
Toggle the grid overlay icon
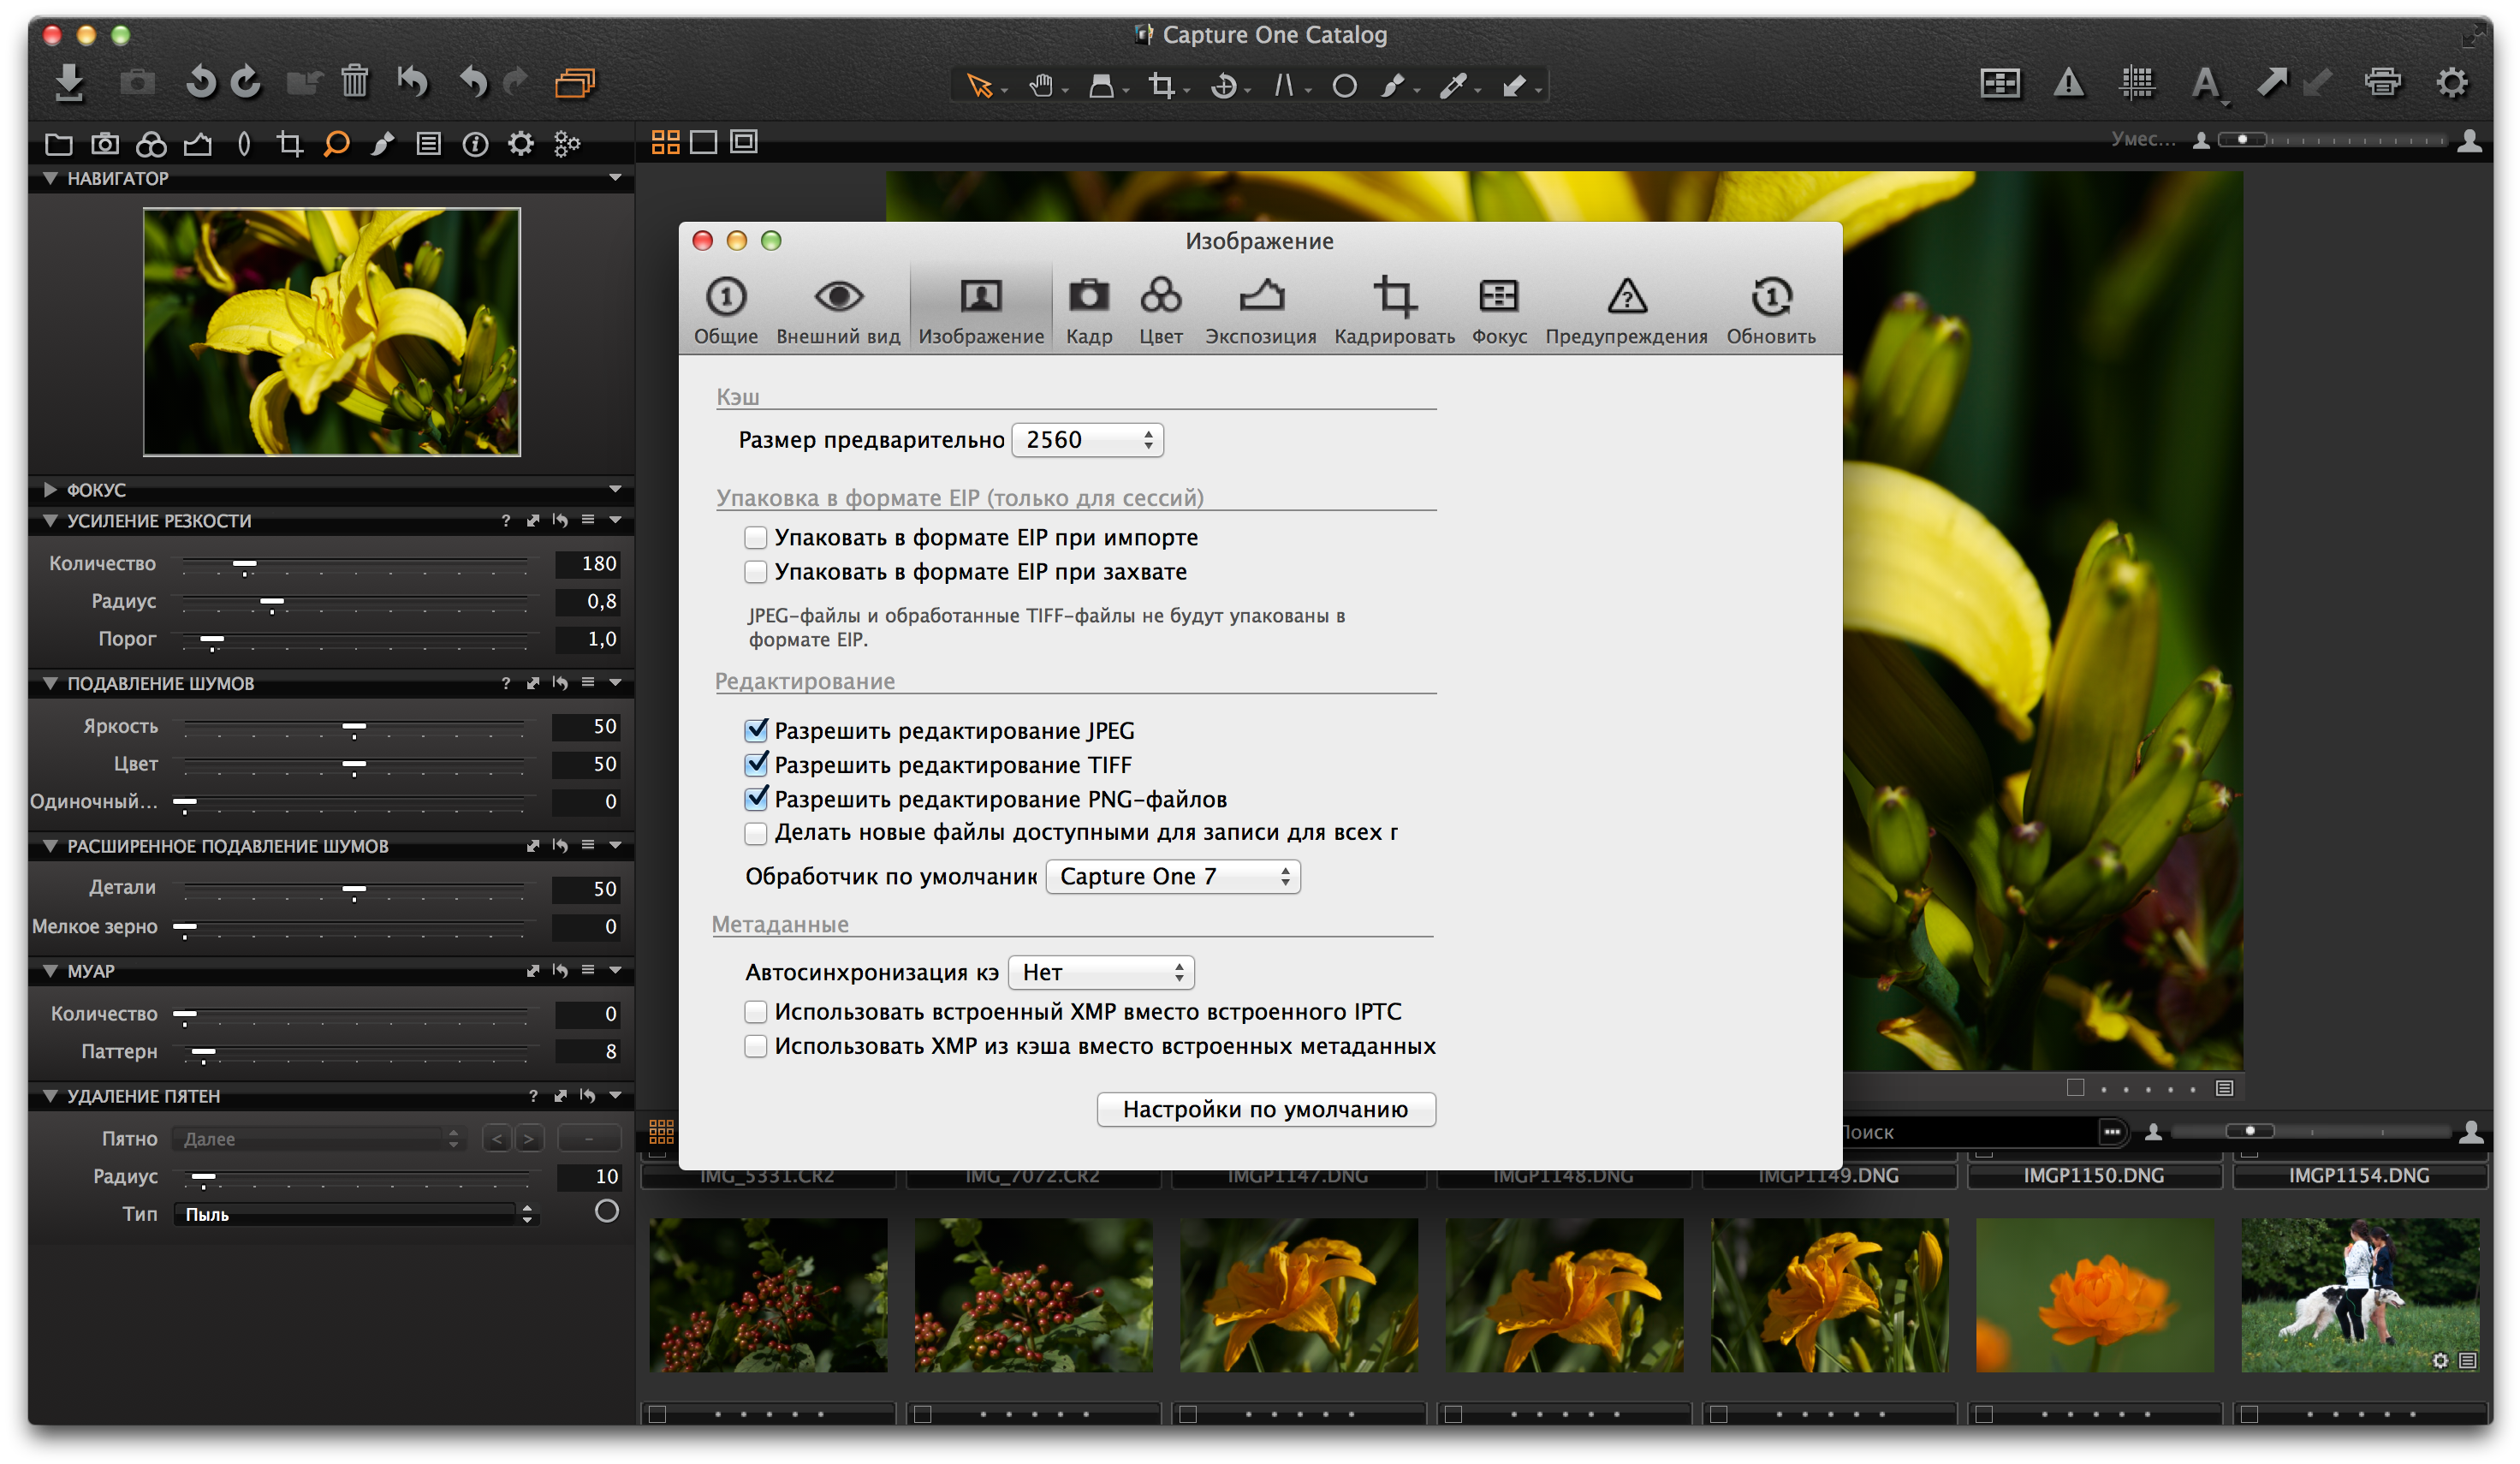(x=2137, y=83)
